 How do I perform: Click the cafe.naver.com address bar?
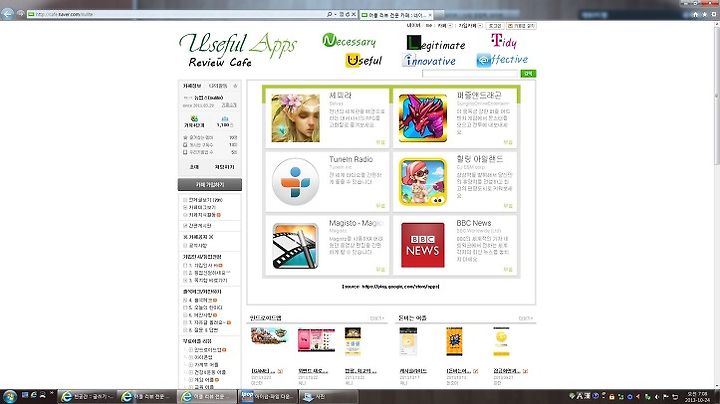[x=179, y=14]
